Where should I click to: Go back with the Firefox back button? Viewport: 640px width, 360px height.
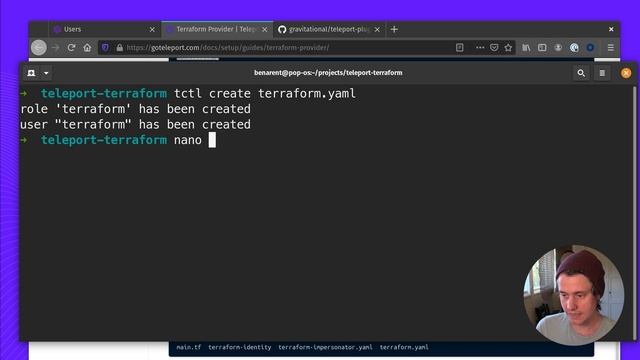tap(39, 48)
